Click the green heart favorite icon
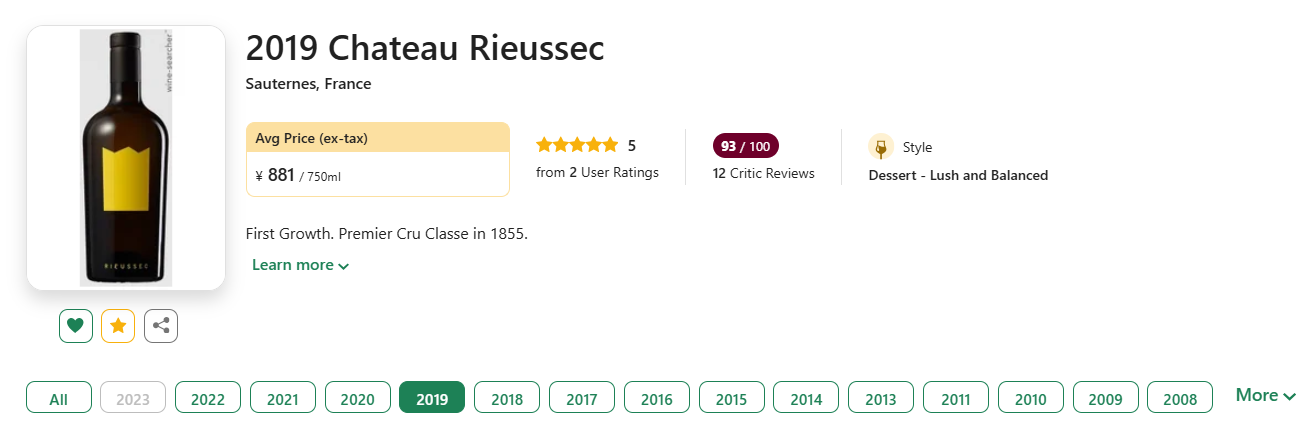 pyautogui.click(x=75, y=326)
